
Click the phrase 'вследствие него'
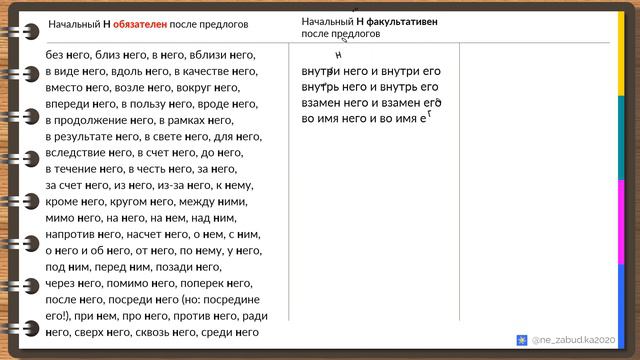(x=89, y=153)
